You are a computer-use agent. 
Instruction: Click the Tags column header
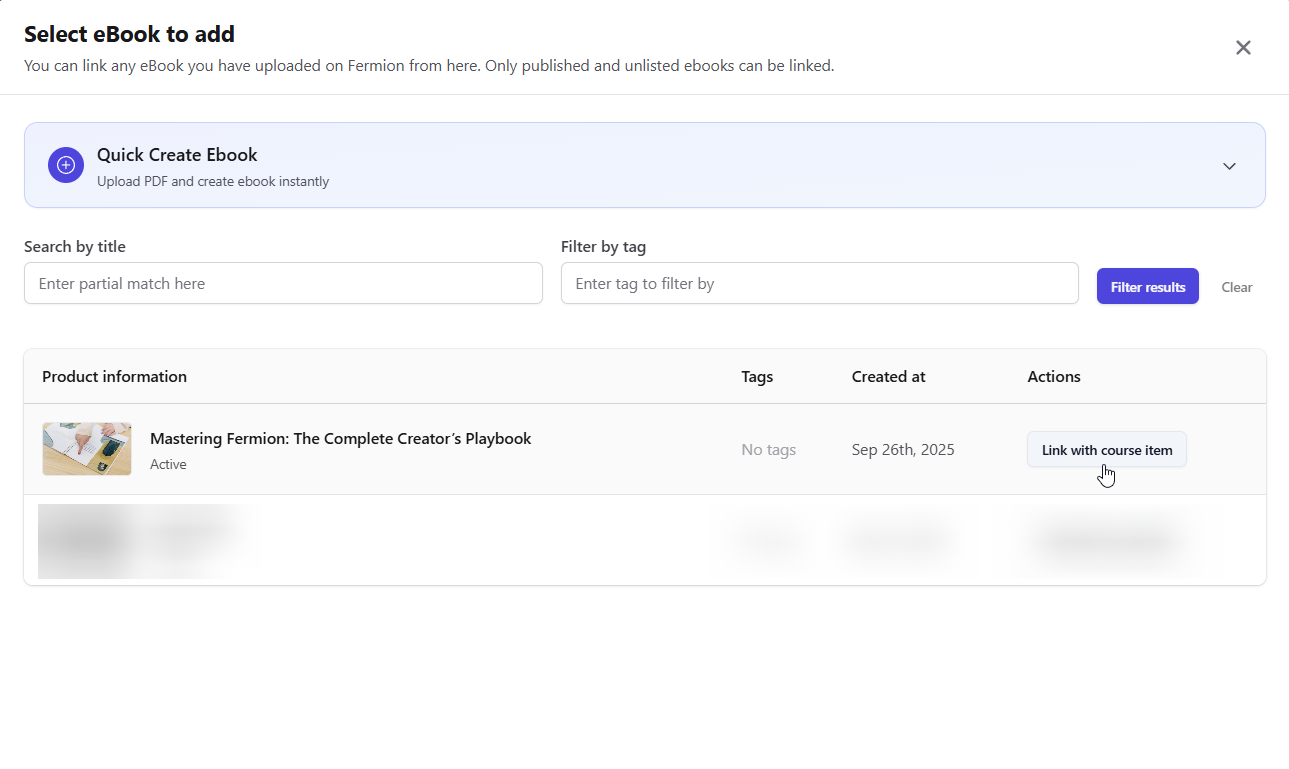(757, 377)
